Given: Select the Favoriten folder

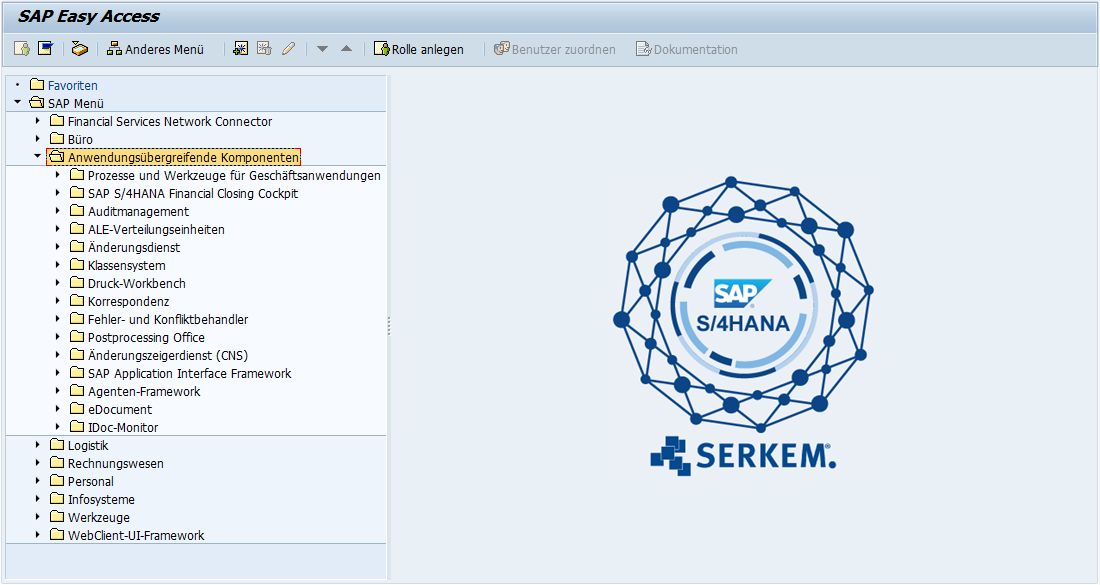Looking at the screenshot, I should point(72,85).
